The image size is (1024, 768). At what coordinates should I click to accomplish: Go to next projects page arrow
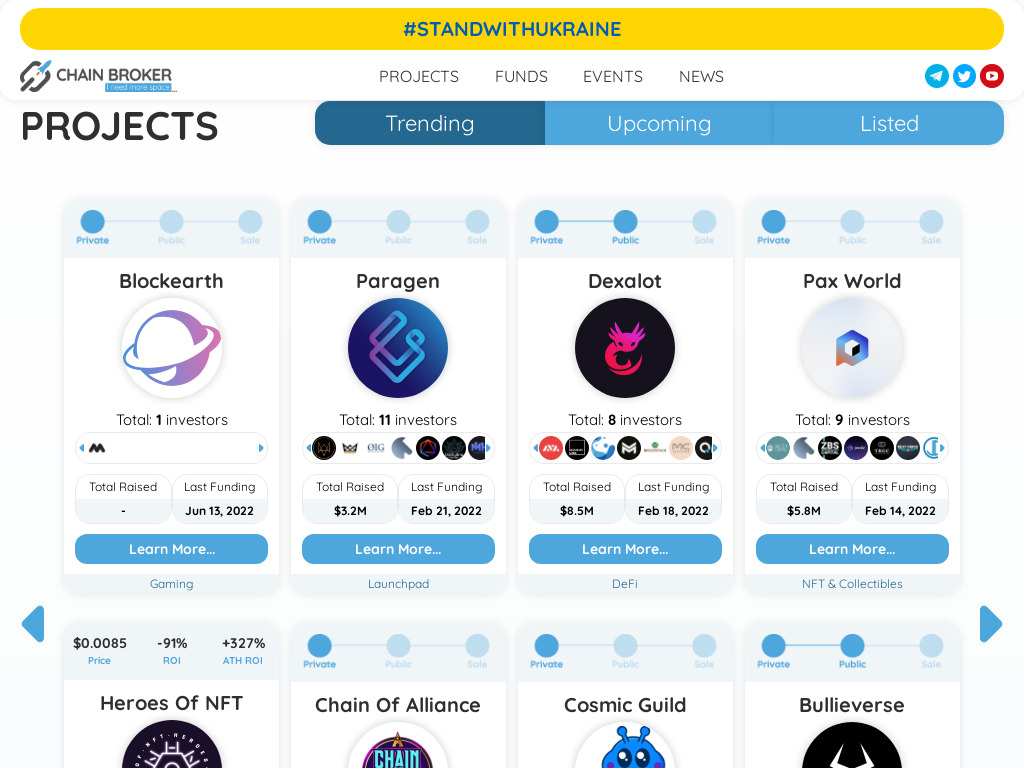coord(991,624)
